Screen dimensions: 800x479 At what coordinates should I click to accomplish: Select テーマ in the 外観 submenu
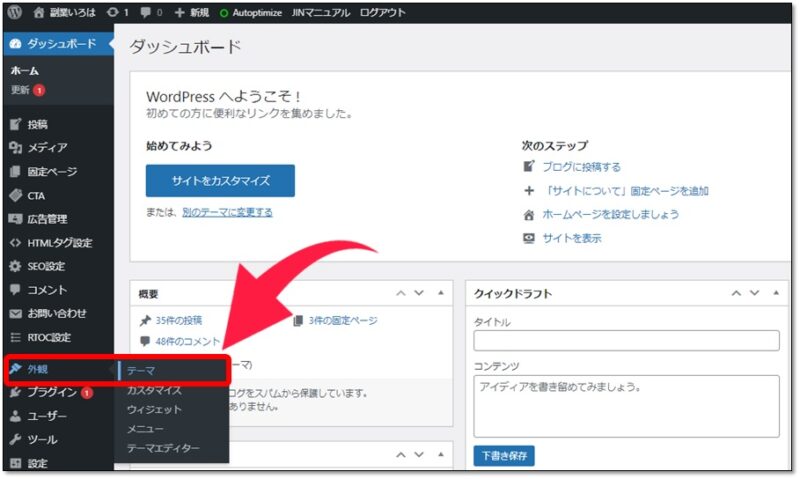pyautogui.click(x=141, y=371)
